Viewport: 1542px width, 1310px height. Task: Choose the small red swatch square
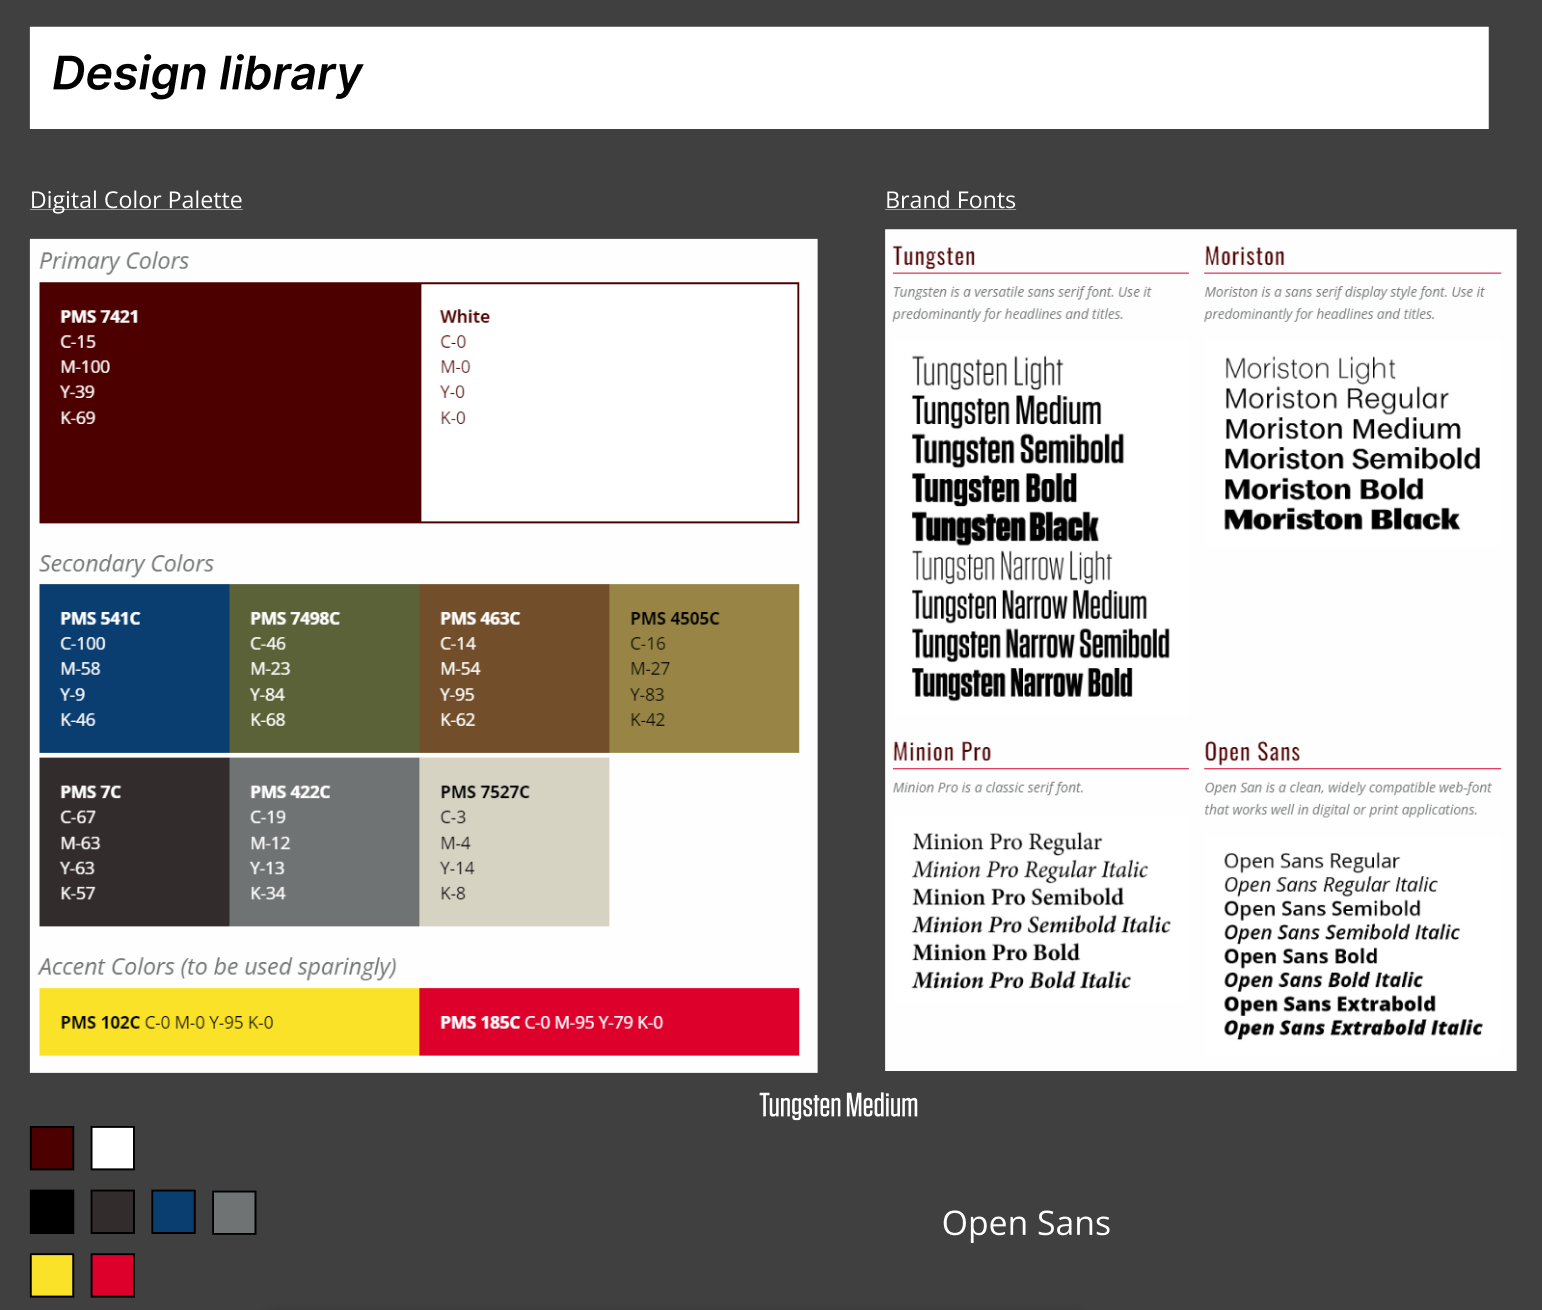point(113,1276)
